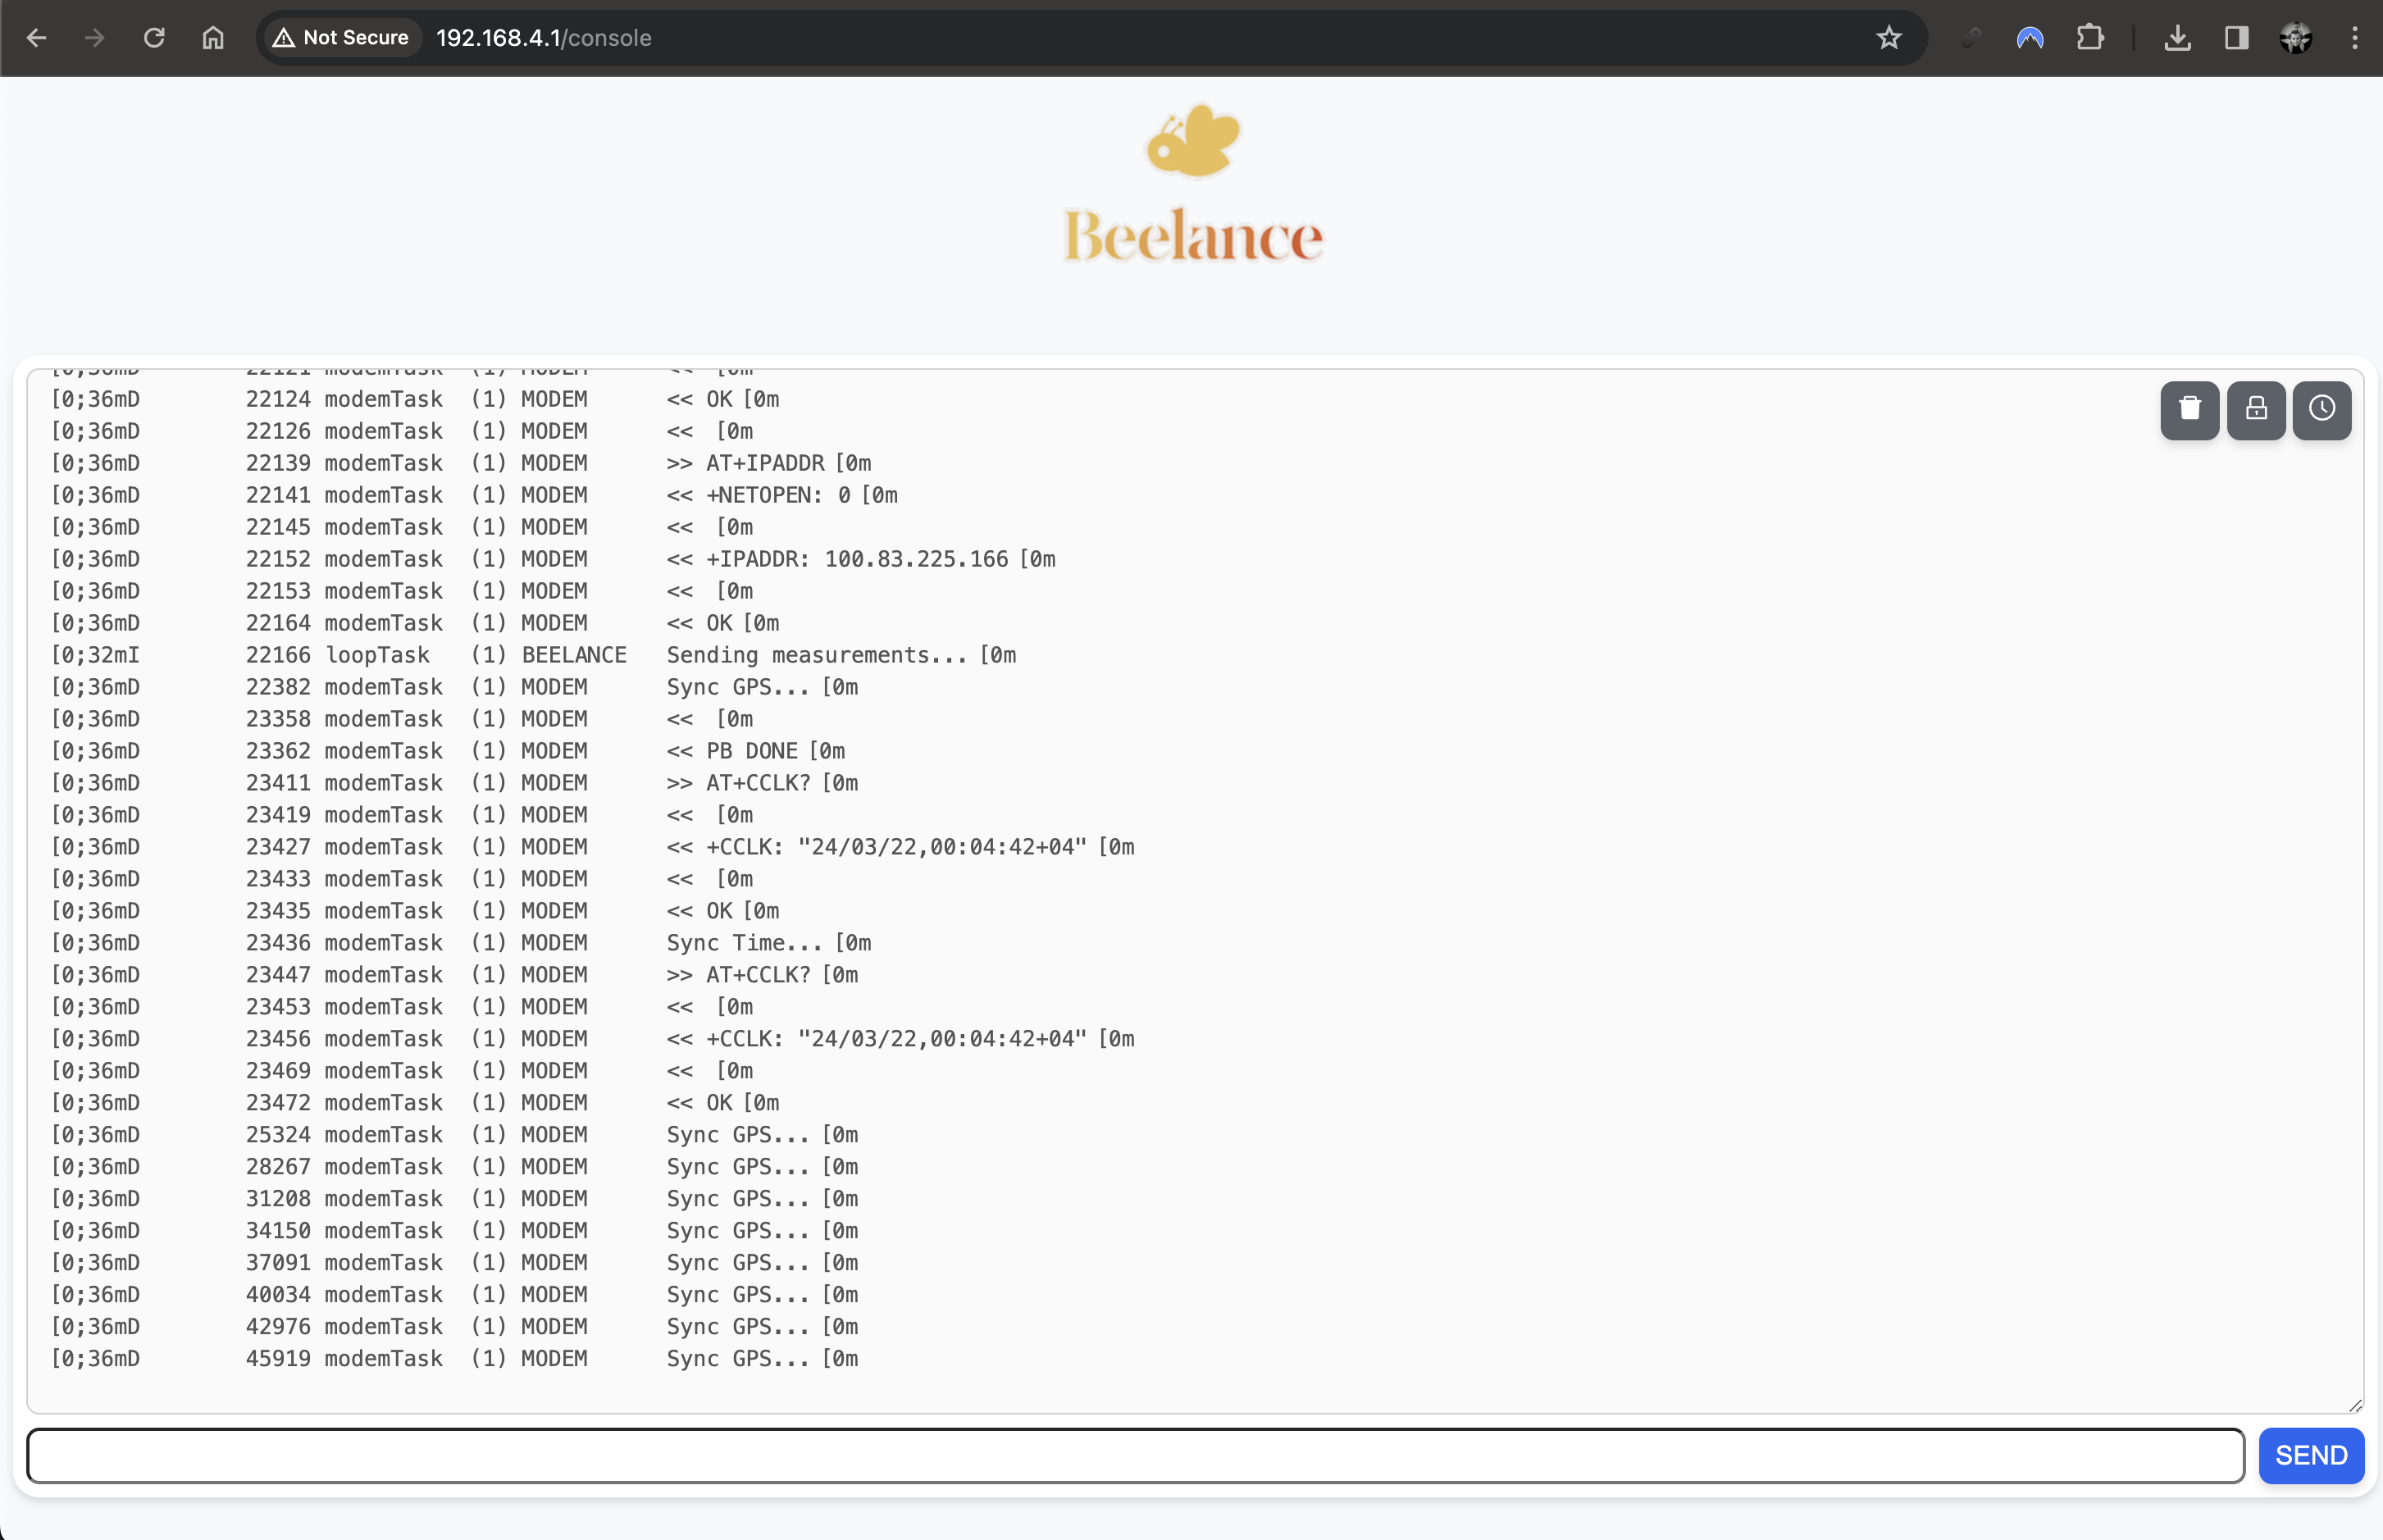Bookmark this page with star icon
Screen dimensions: 2383x1540
click(x=1888, y=38)
